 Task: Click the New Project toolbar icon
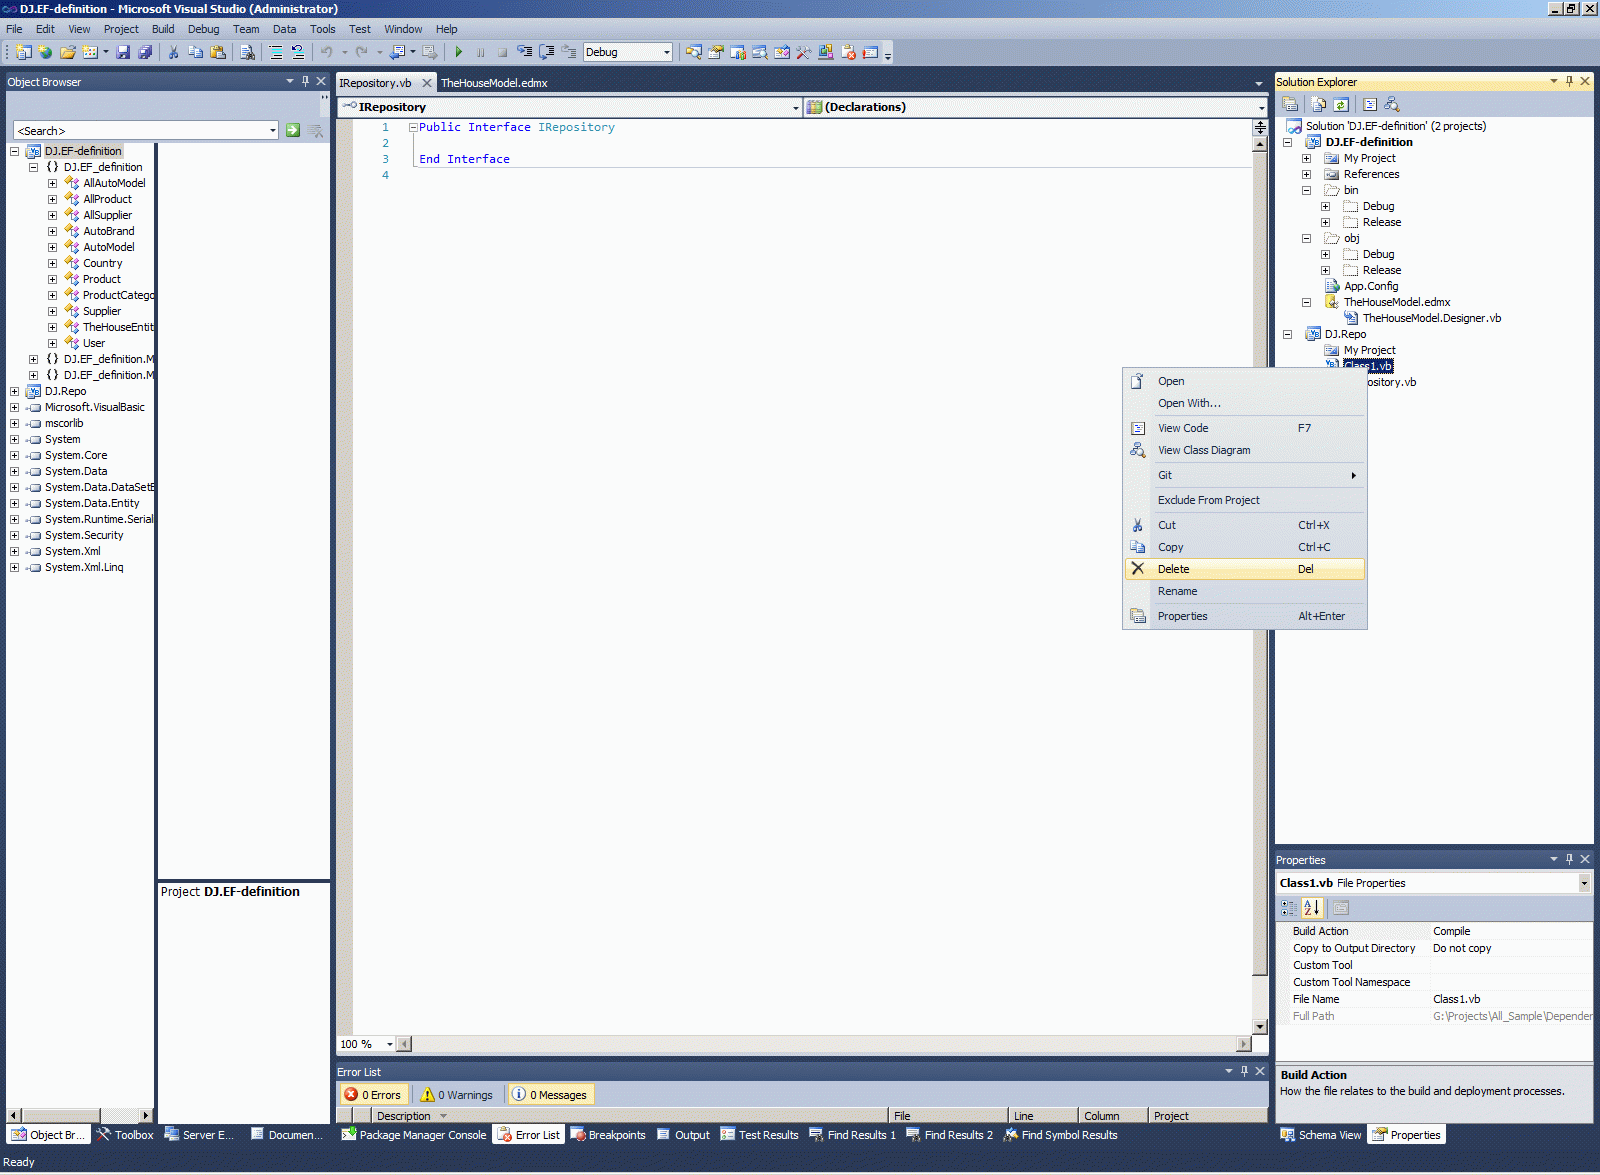click(23, 52)
